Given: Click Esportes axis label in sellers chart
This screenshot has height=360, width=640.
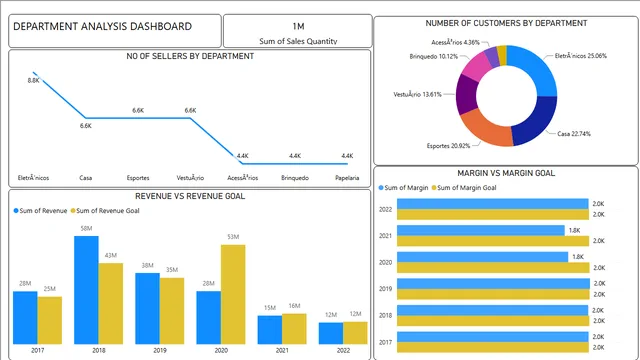Looking at the screenshot, I should coord(138,178).
